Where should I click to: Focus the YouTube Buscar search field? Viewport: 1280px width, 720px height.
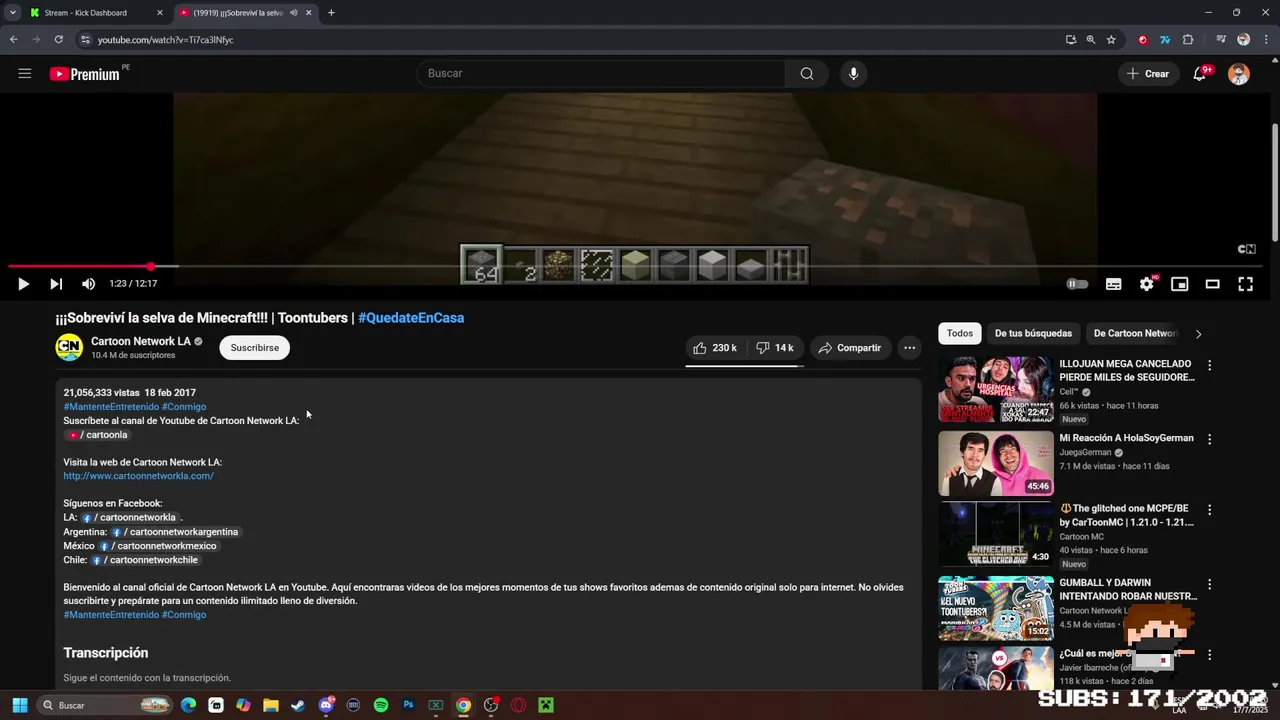[601, 73]
